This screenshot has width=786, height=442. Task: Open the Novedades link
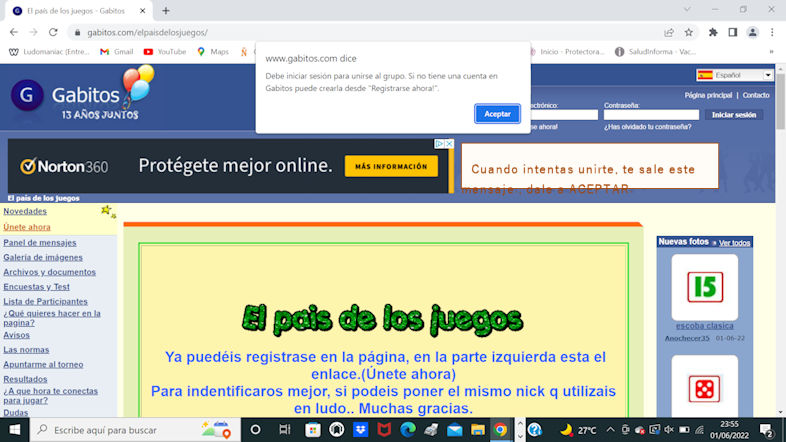25,211
